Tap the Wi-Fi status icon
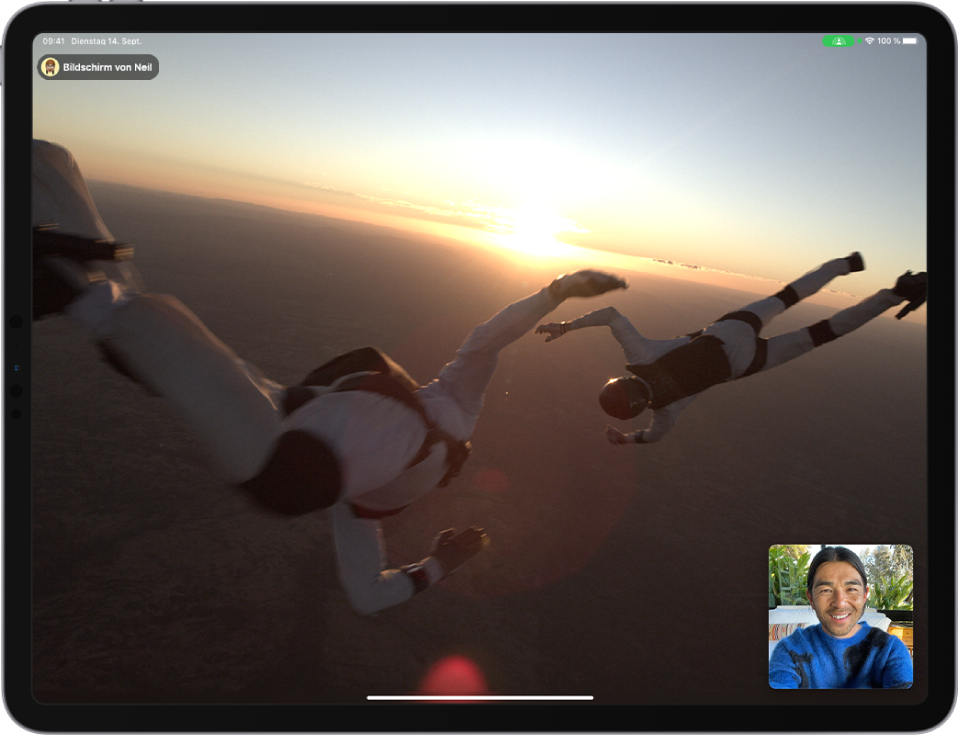 pos(869,41)
